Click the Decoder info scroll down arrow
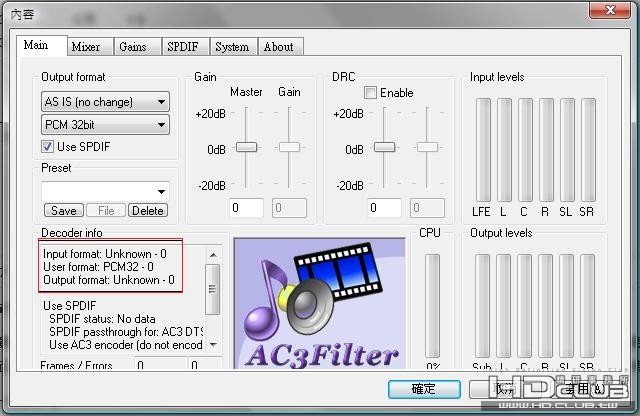 coord(213,345)
